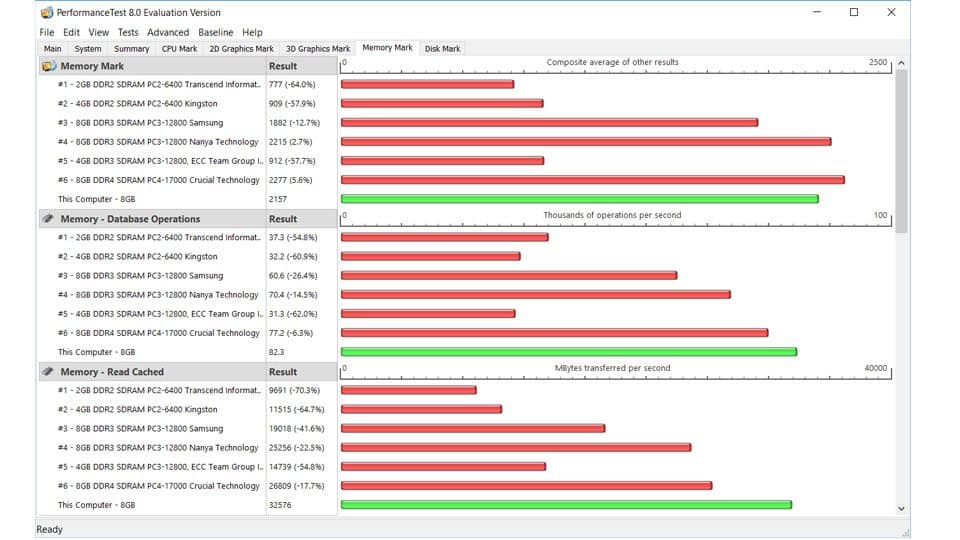960x540 pixels.
Task: Click the Memory Mark section icon
Action: (48, 66)
